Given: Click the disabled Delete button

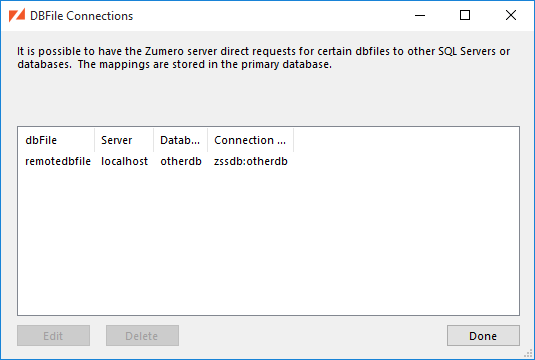Looking at the screenshot, I should click(x=142, y=335).
